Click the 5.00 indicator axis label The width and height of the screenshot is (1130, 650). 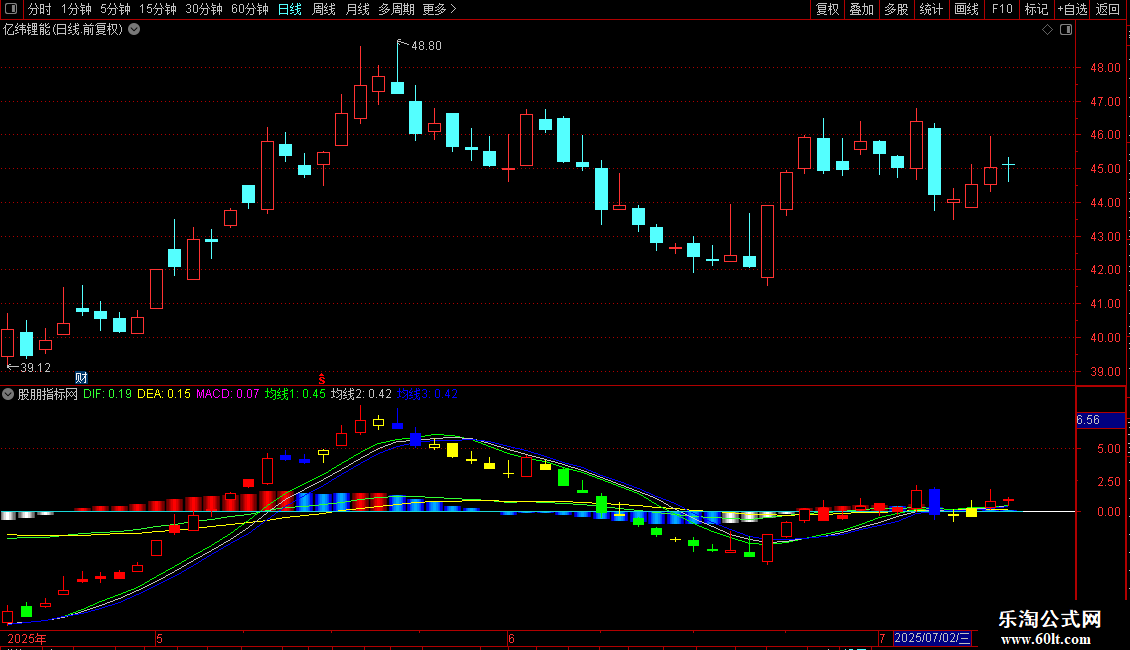click(1108, 448)
